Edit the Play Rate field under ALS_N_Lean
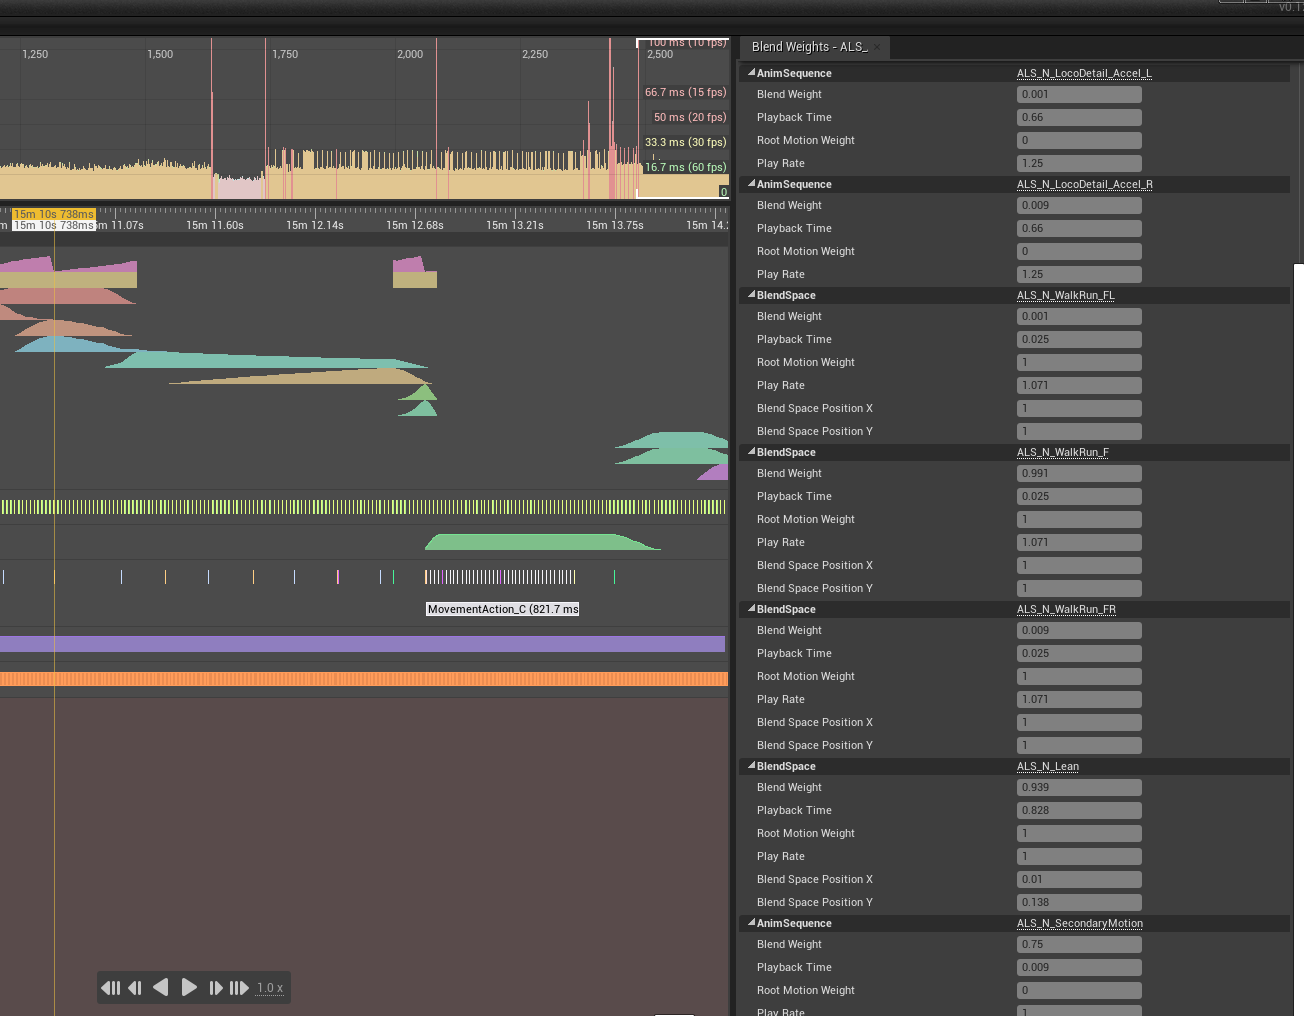Image resolution: width=1304 pixels, height=1016 pixels. tap(1079, 856)
